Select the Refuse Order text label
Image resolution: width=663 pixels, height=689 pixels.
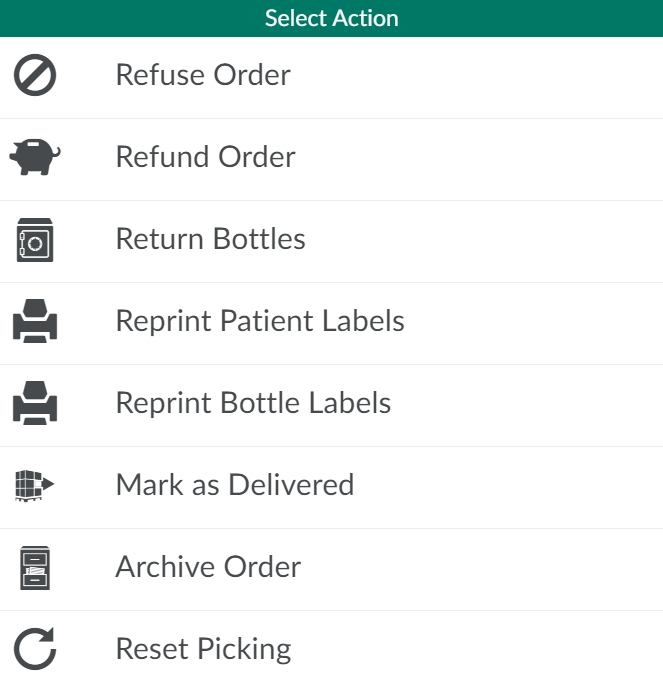pos(203,75)
